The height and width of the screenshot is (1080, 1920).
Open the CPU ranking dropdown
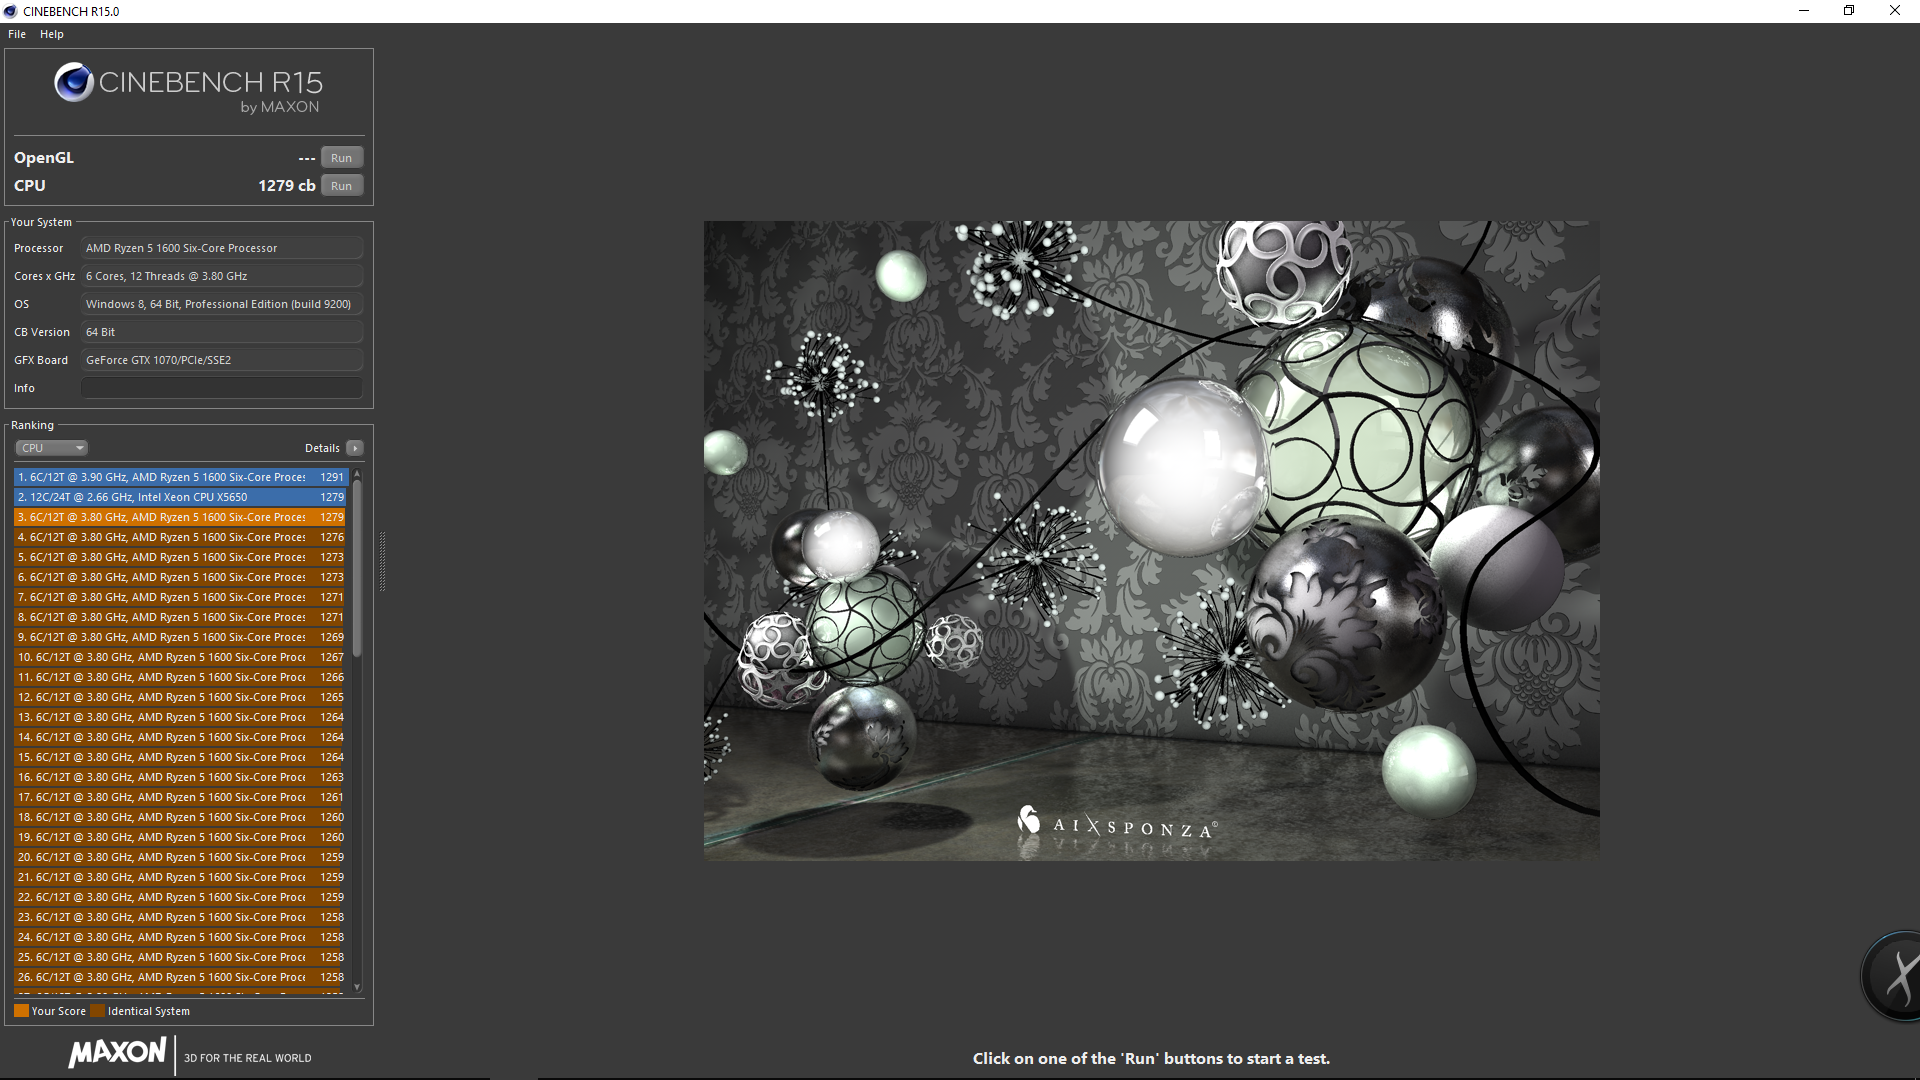pyautogui.click(x=52, y=448)
